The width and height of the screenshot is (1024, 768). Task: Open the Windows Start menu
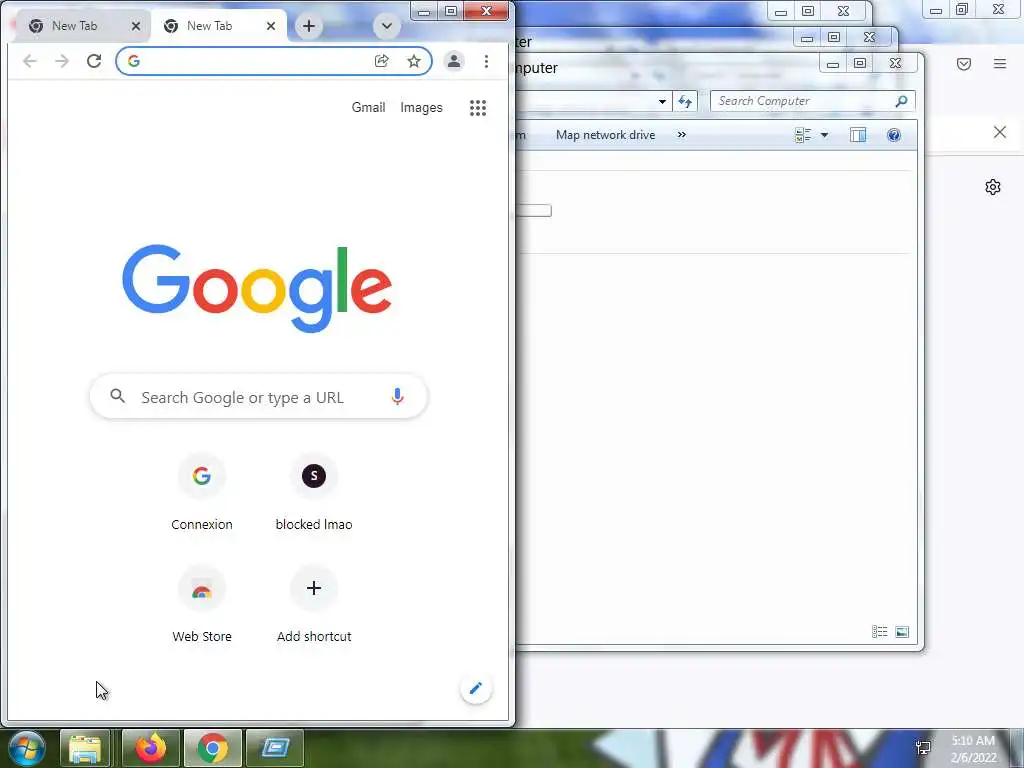[26, 748]
